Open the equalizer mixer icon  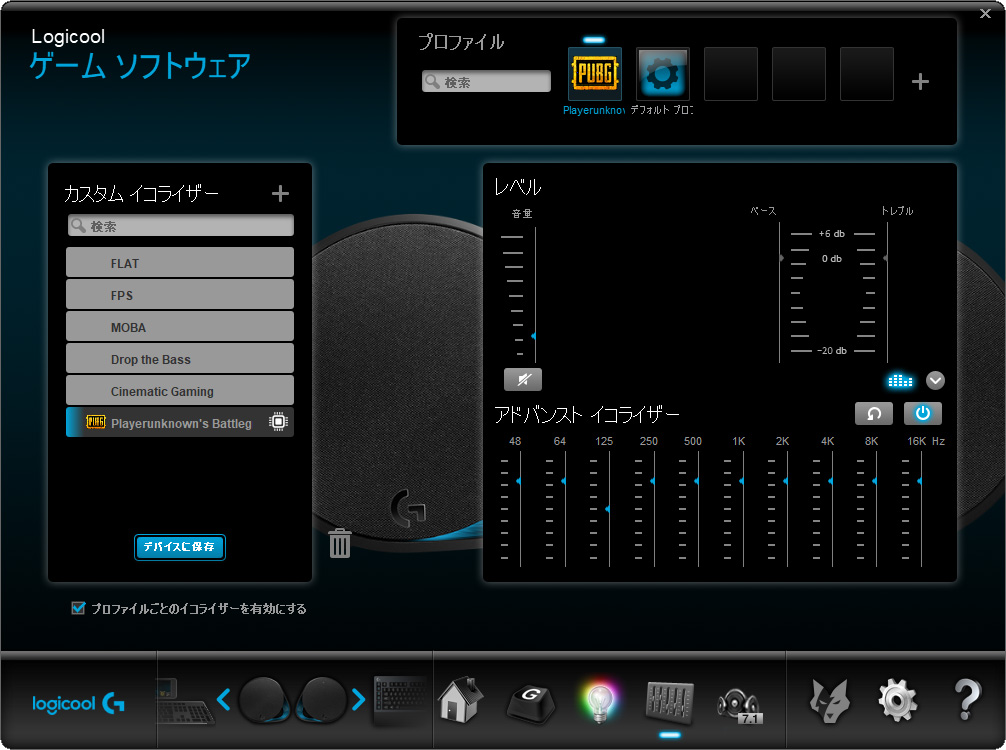[x=669, y=701]
